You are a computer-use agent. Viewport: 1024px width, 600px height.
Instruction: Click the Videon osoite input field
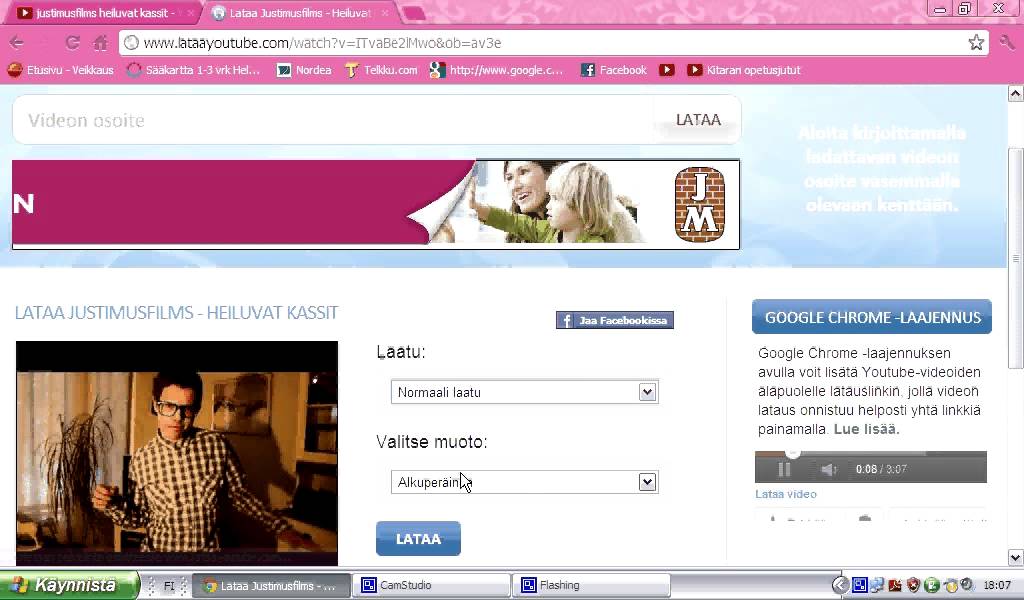(333, 120)
